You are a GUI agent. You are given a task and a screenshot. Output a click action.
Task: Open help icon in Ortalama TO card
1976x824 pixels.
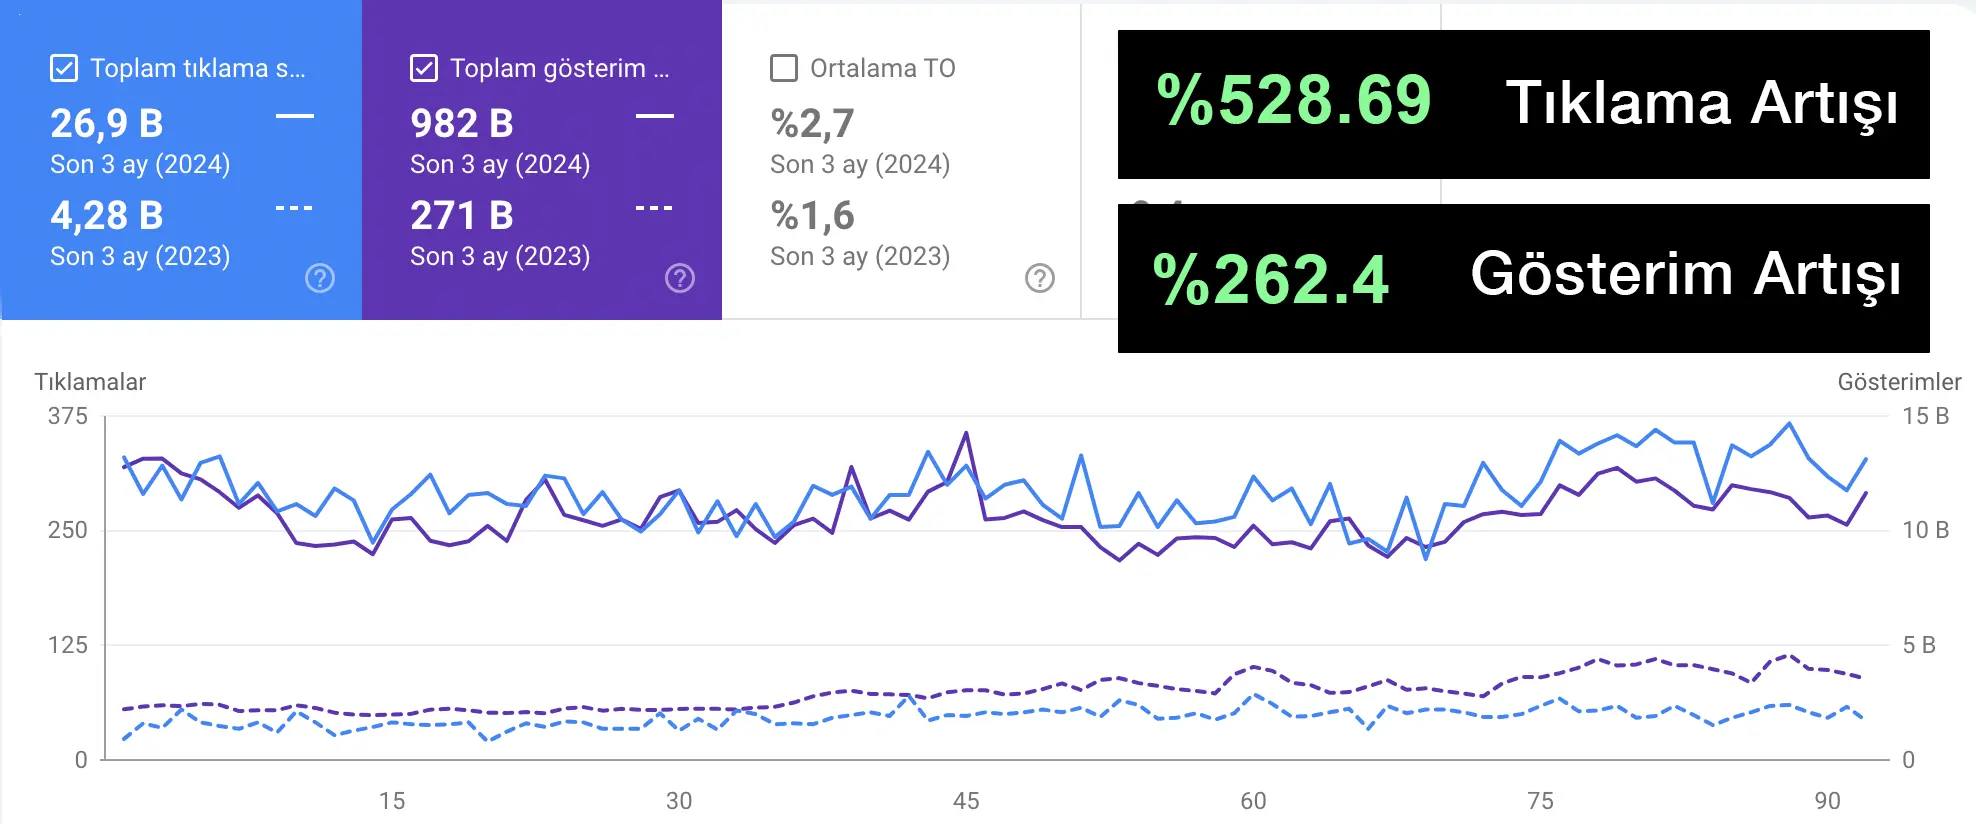[1040, 278]
